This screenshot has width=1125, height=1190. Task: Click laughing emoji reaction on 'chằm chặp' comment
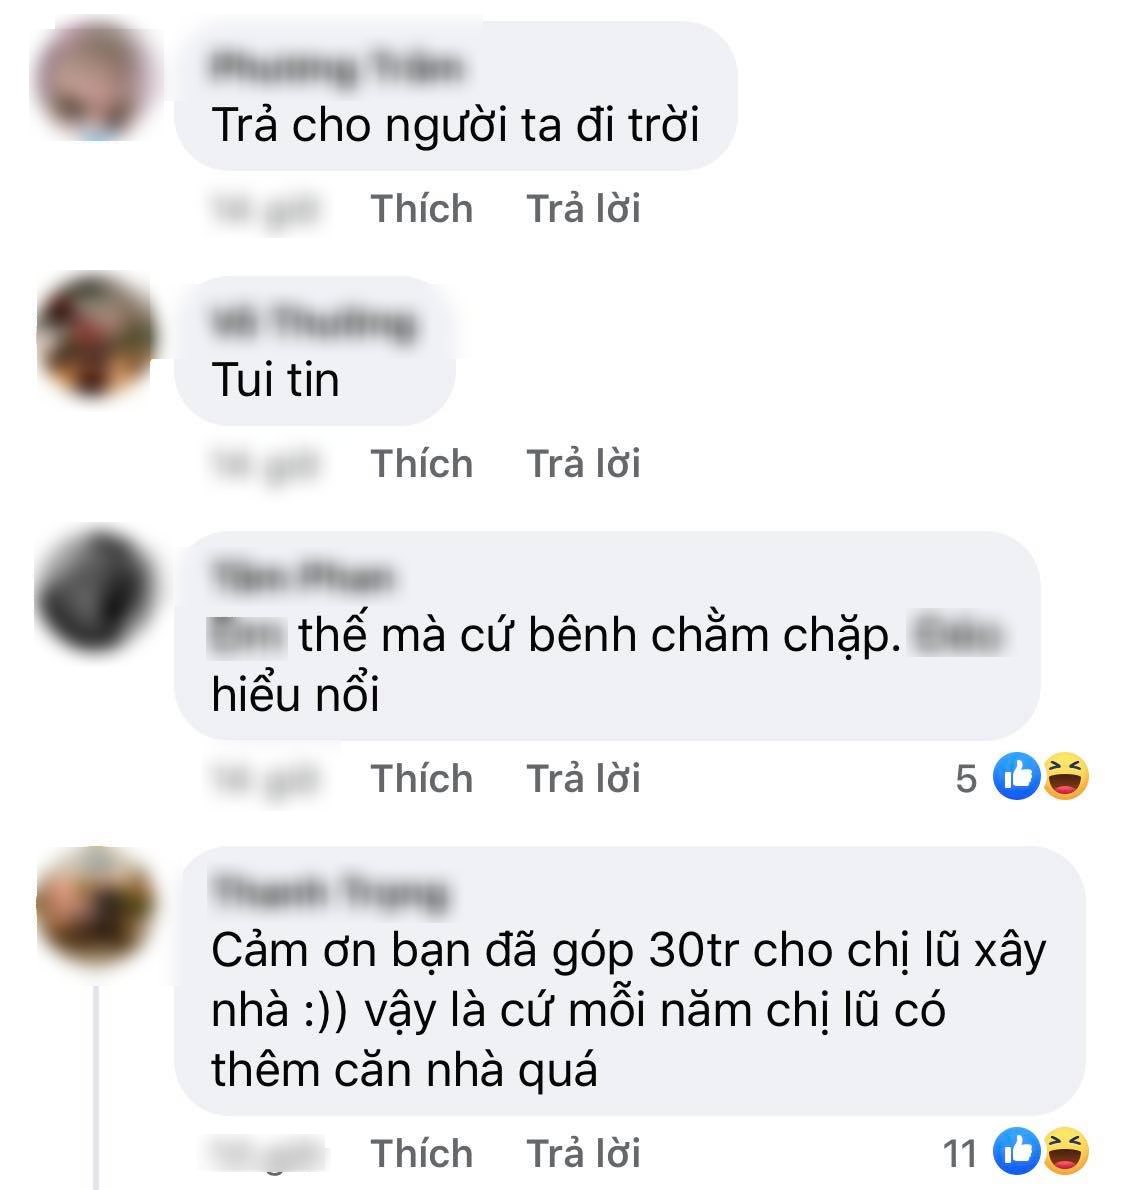point(1066,776)
